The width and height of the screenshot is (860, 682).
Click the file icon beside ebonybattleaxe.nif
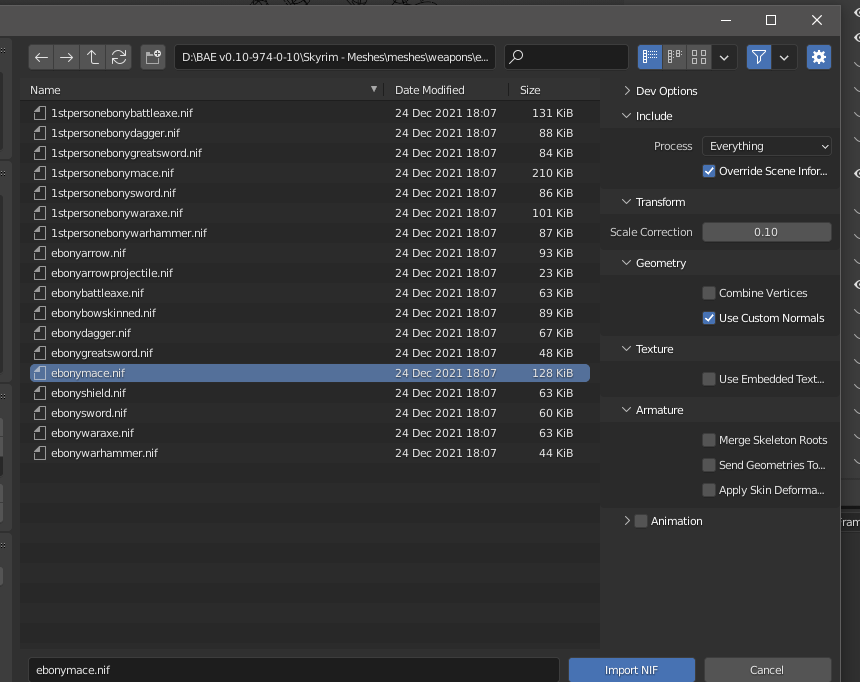click(x=39, y=293)
